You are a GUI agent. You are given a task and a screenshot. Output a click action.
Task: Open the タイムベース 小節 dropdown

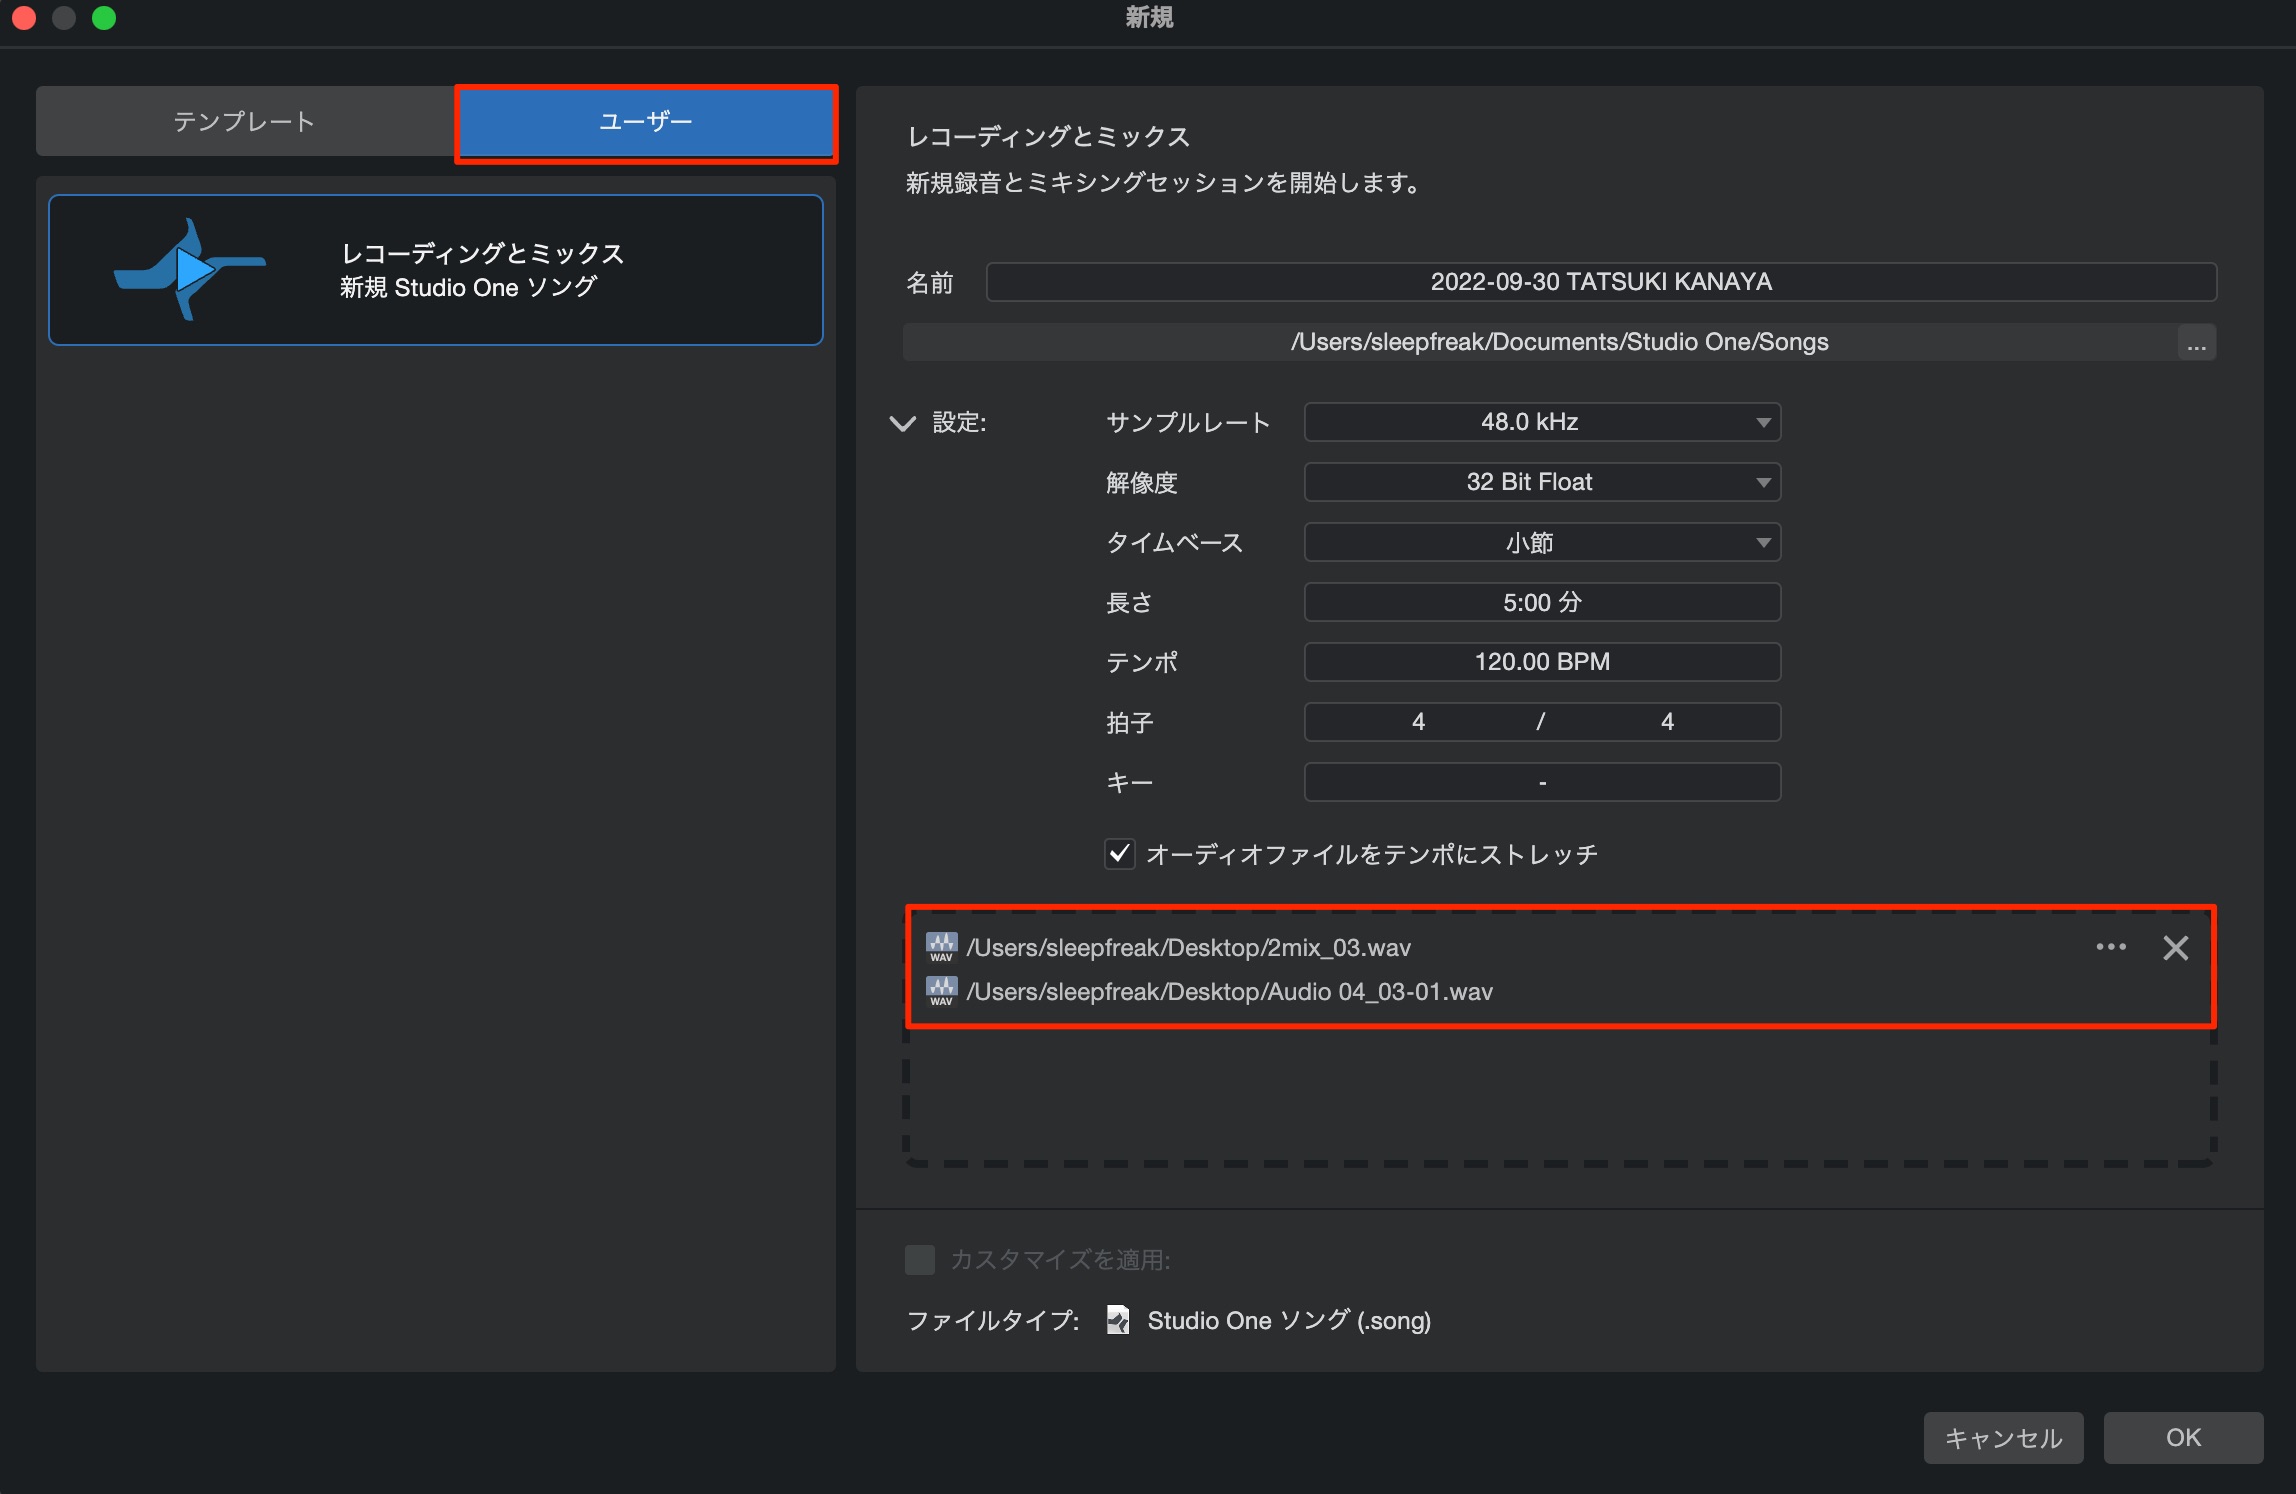[x=1542, y=542]
